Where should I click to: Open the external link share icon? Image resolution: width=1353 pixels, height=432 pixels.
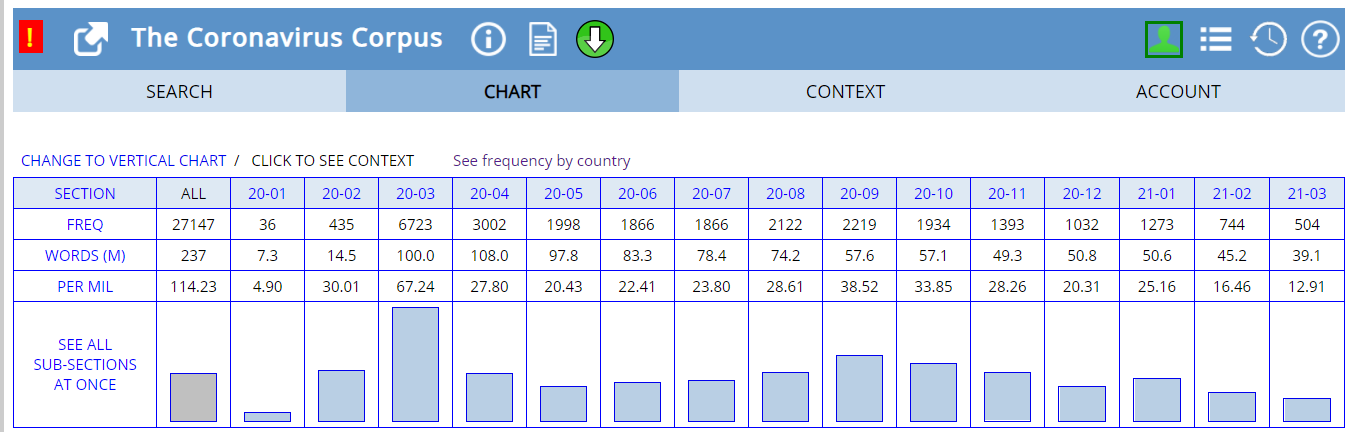(x=91, y=39)
